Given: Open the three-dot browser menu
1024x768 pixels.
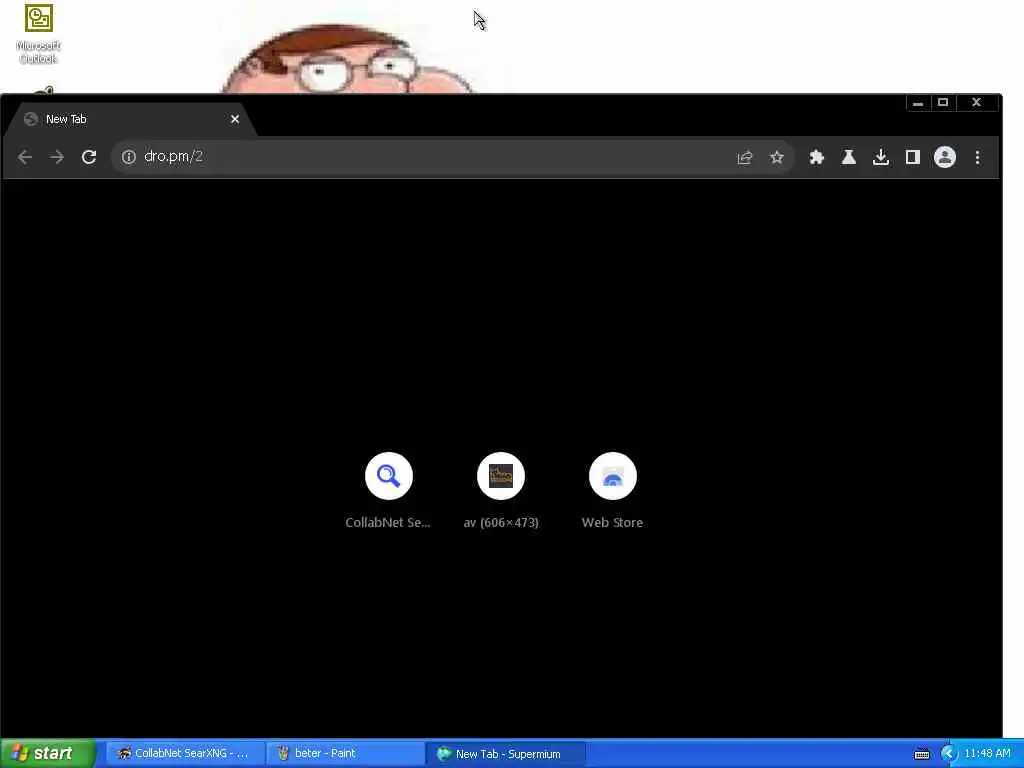Looking at the screenshot, I should point(977,157).
